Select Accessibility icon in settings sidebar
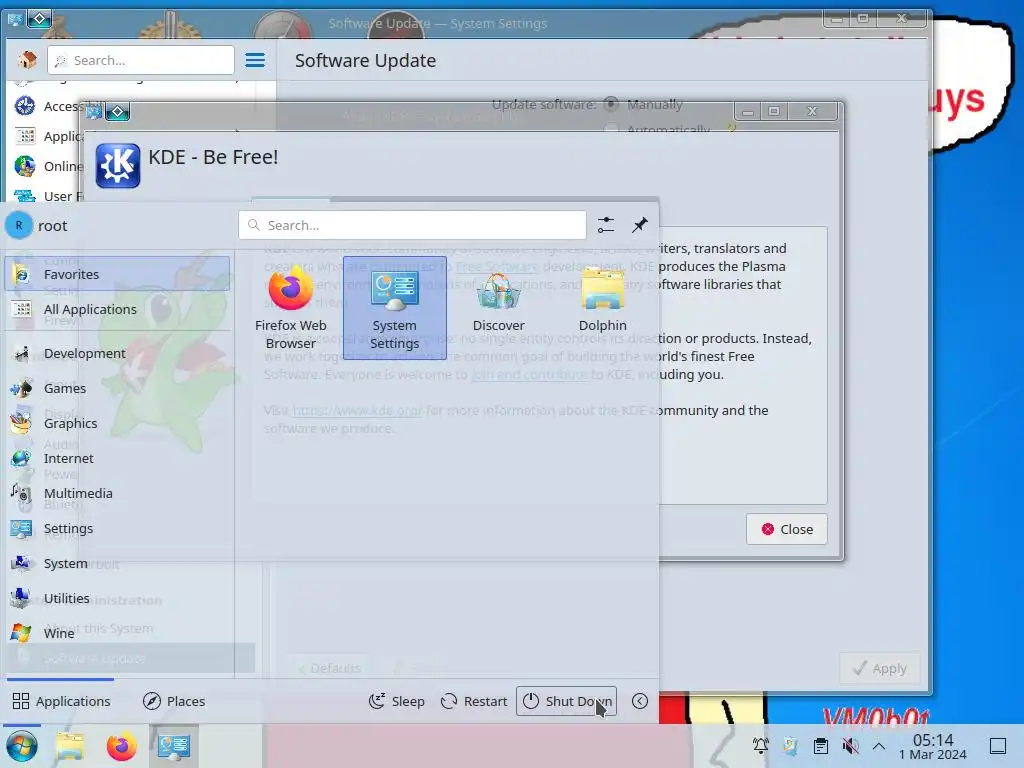This screenshot has width=1024, height=768. (25, 106)
